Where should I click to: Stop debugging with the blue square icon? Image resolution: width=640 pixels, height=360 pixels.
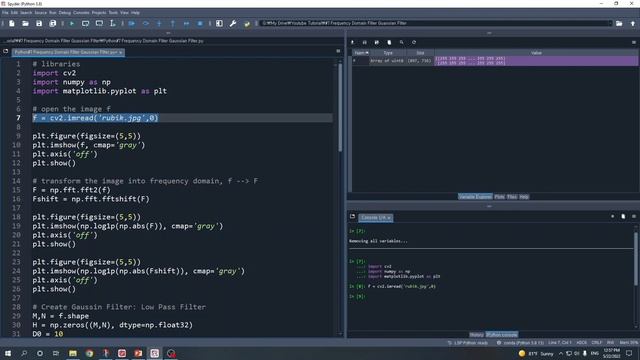pyautogui.click(x=200, y=24)
